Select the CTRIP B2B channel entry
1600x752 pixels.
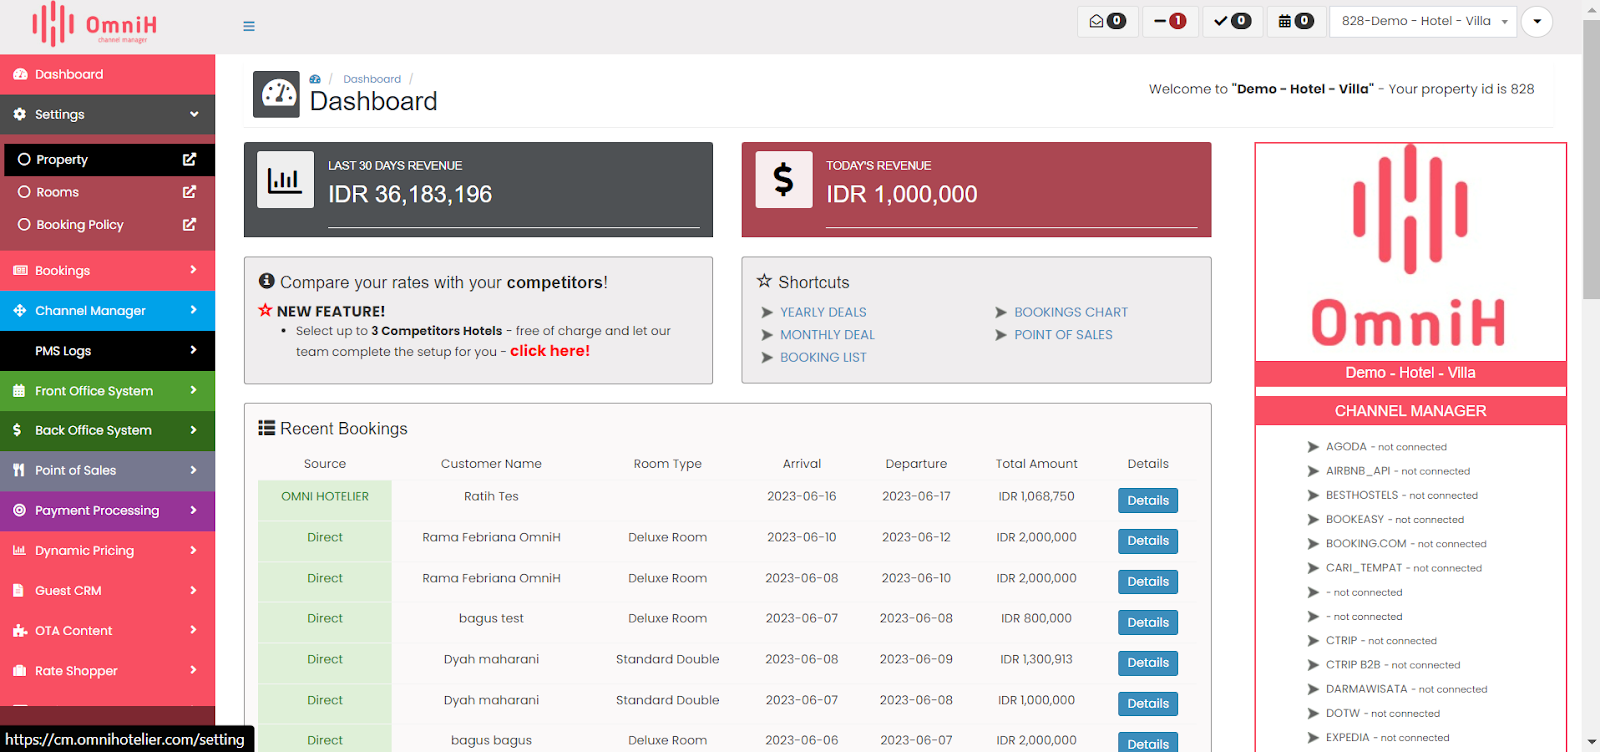click(1393, 665)
